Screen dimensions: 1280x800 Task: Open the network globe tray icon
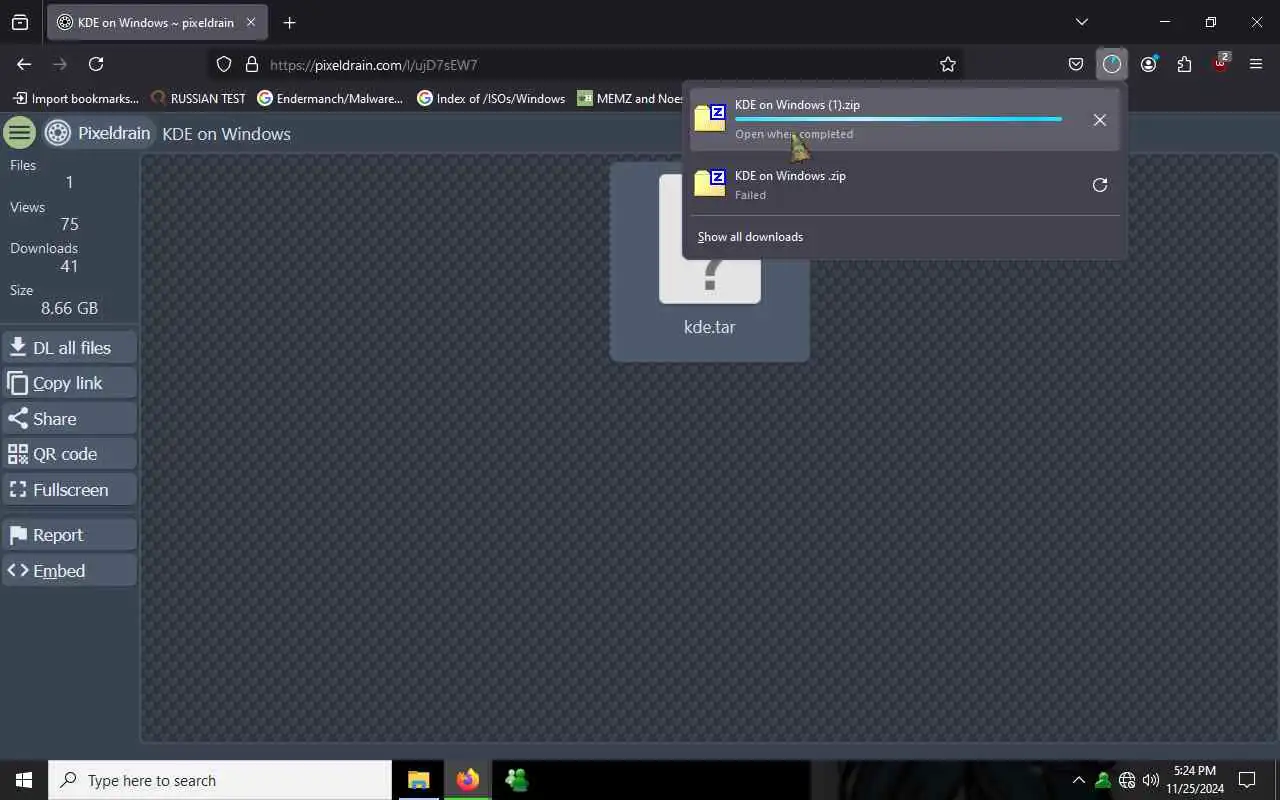(x=1127, y=780)
